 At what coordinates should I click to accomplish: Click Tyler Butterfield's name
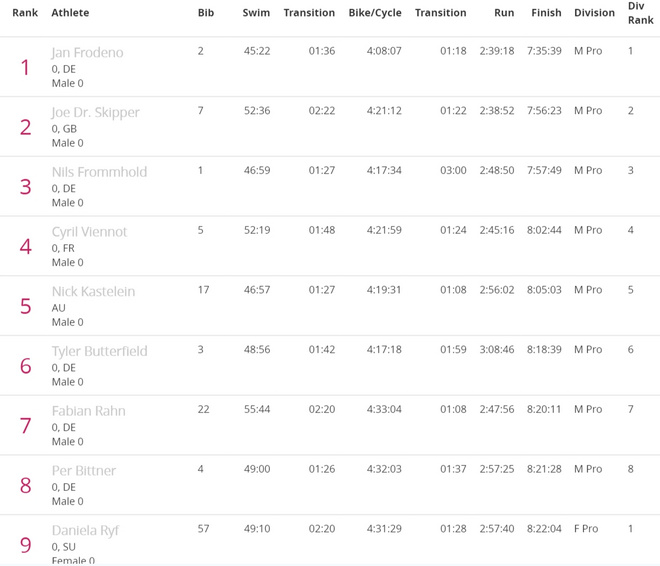pyautogui.click(x=99, y=351)
